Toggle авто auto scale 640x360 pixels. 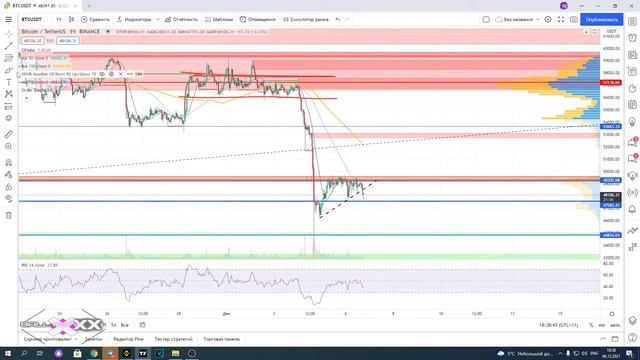pyautogui.click(x=615, y=325)
